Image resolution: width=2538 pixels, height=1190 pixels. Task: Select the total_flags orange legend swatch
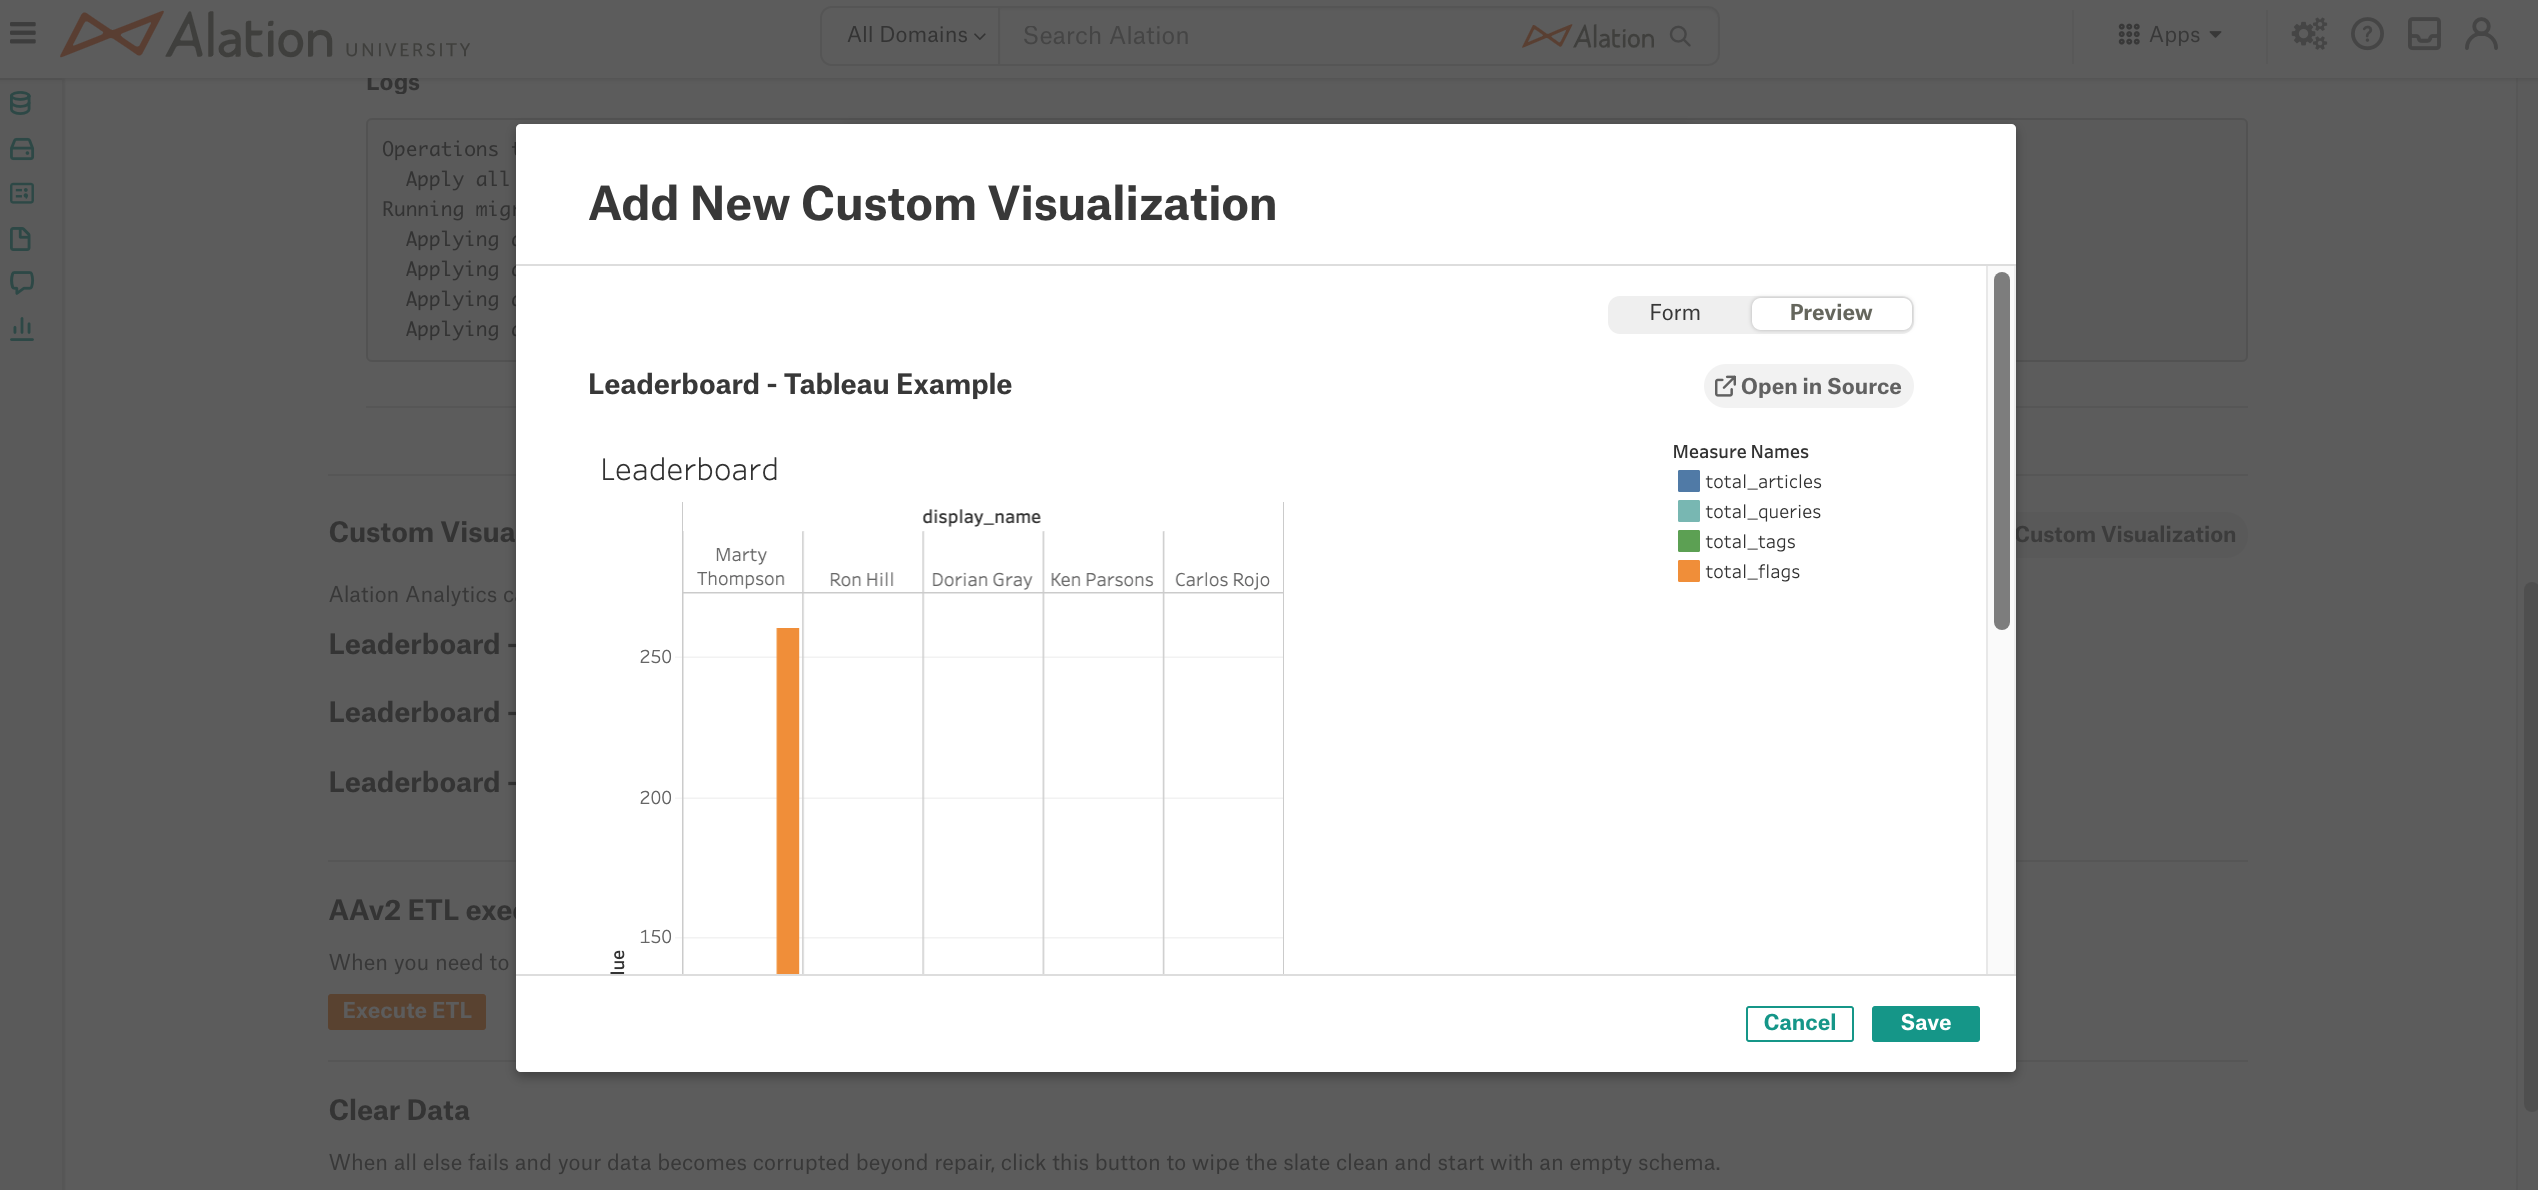1688,572
